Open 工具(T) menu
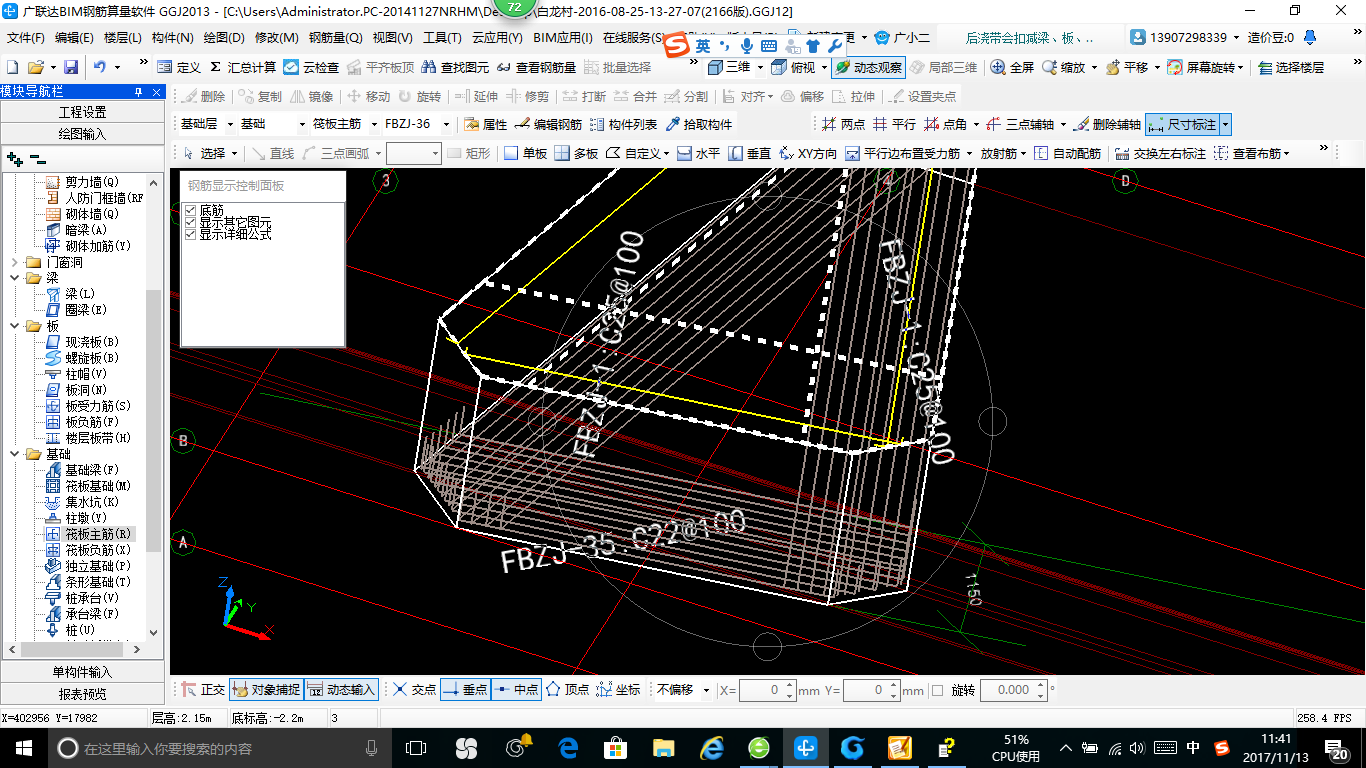The image size is (1366, 768). (x=442, y=38)
